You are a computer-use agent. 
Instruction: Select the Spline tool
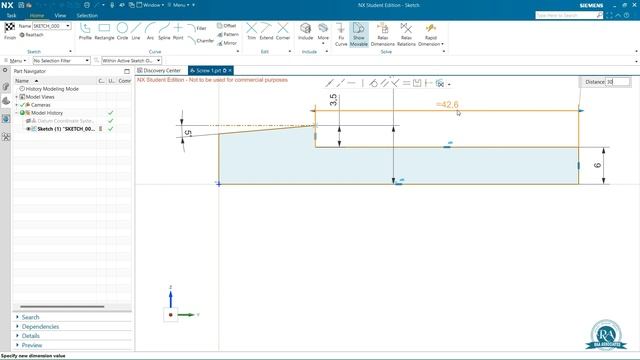pyautogui.click(x=164, y=31)
